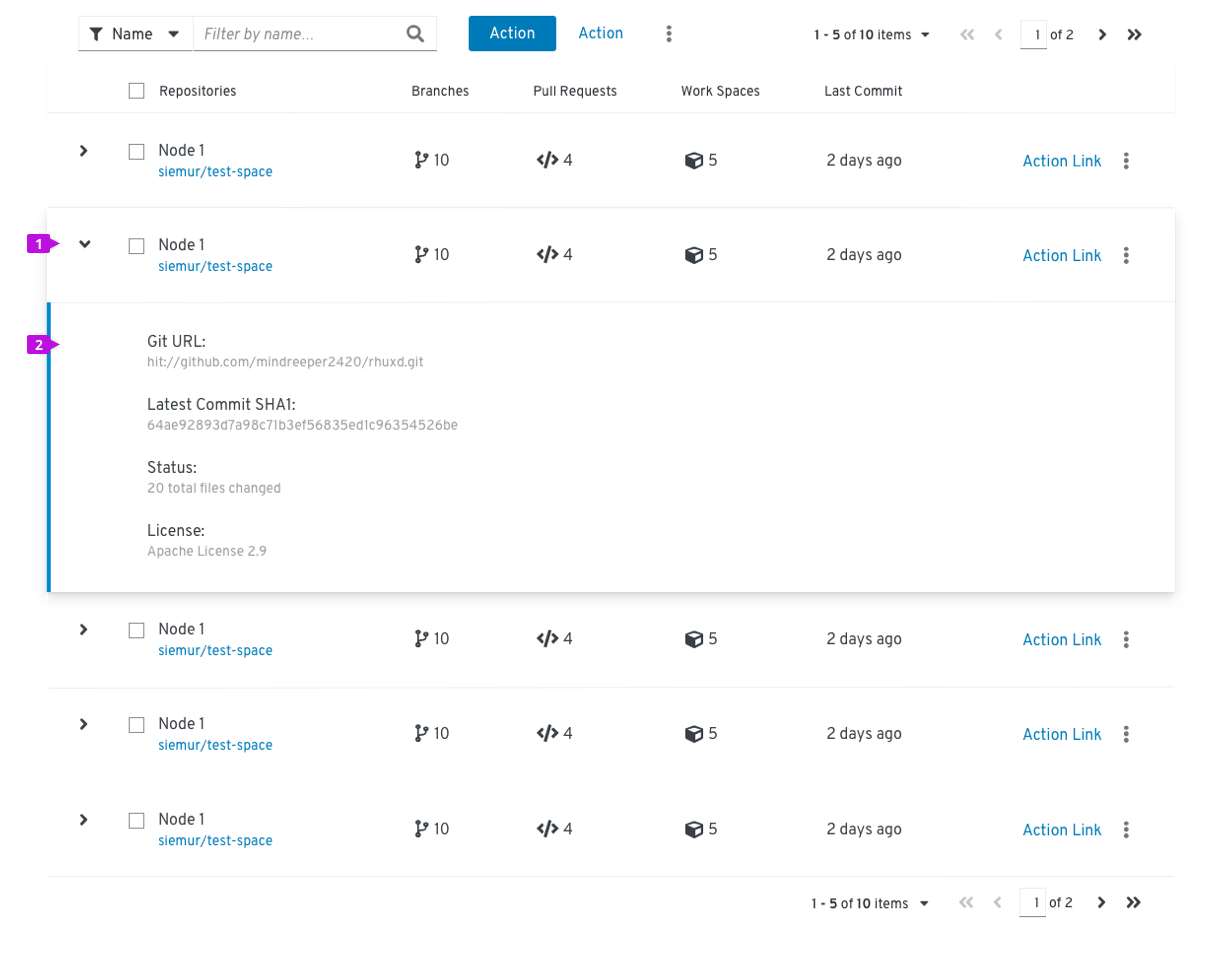The width and height of the screenshot is (1209, 954).
Task: Click the work spaces cube icon in the third row
Action: pos(694,639)
